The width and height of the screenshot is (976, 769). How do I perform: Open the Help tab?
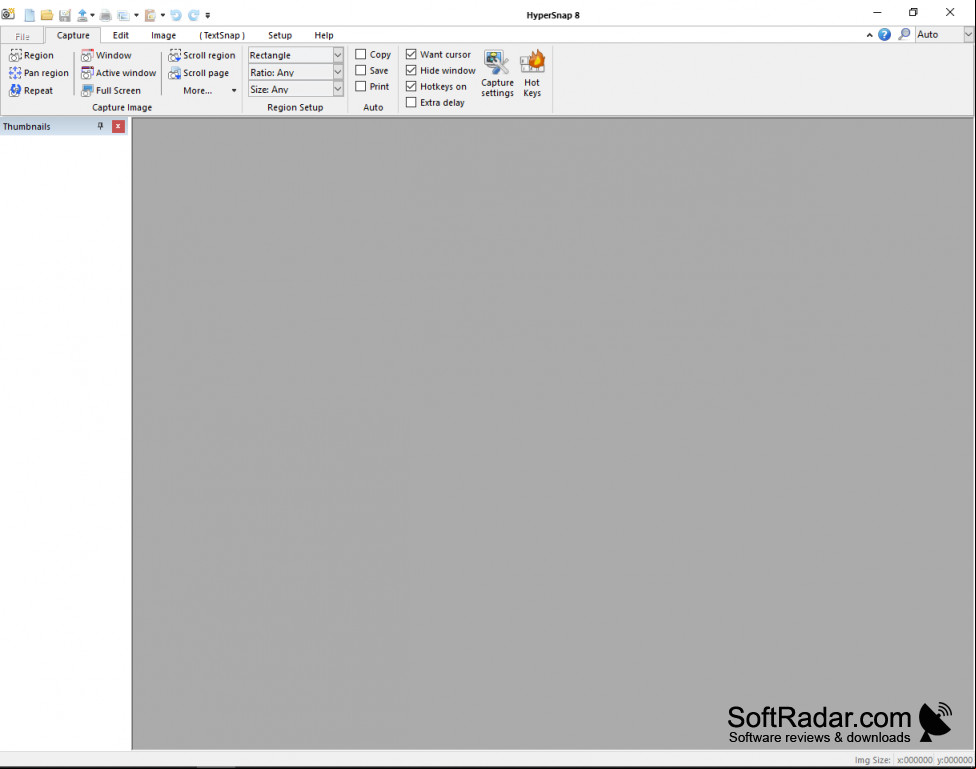click(324, 35)
